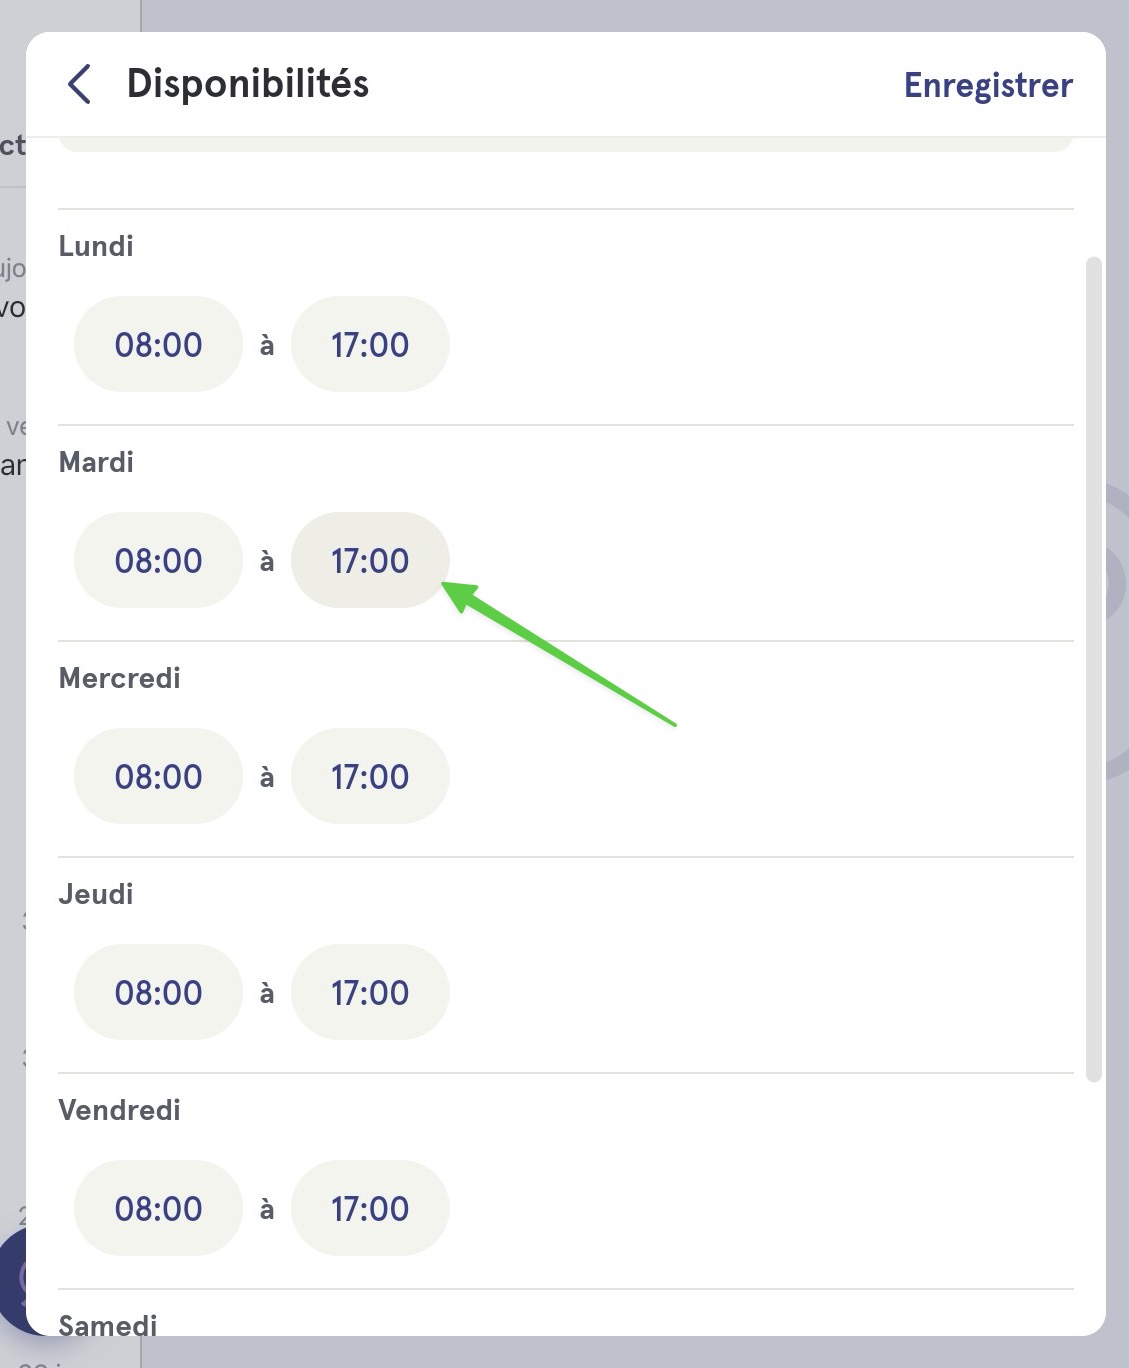Viewport: 1130px width, 1368px height.
Task: Set Vendredi end time 17:00
Action: pyautogui.click(x=370, y=1208)
